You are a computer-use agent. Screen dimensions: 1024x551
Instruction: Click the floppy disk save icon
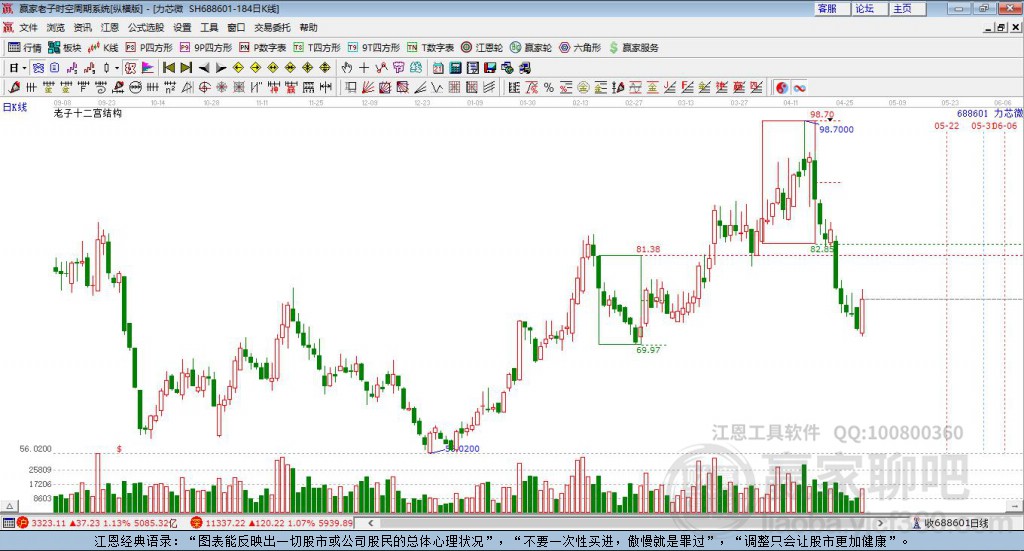point(490,68)
